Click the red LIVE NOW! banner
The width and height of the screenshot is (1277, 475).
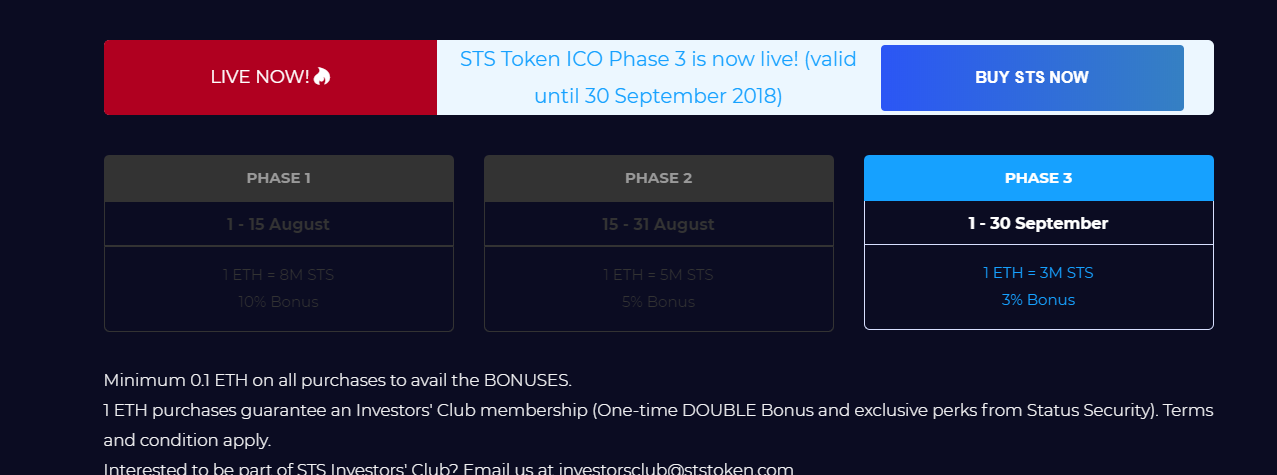[x=270, y=78]
